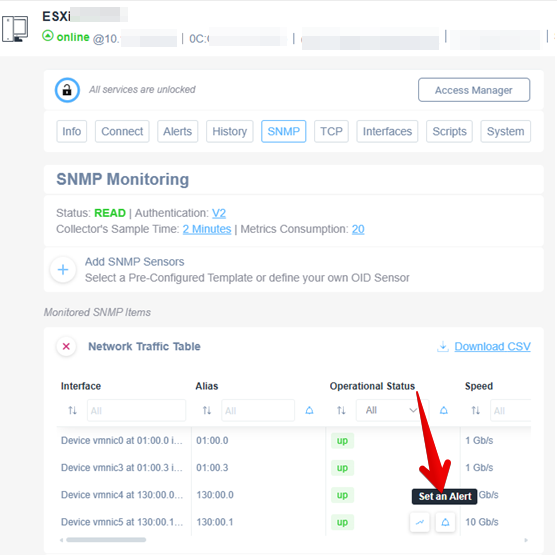Select the SNMP tab
Screen dimensions: 557x556
click(x=283, y=131)
